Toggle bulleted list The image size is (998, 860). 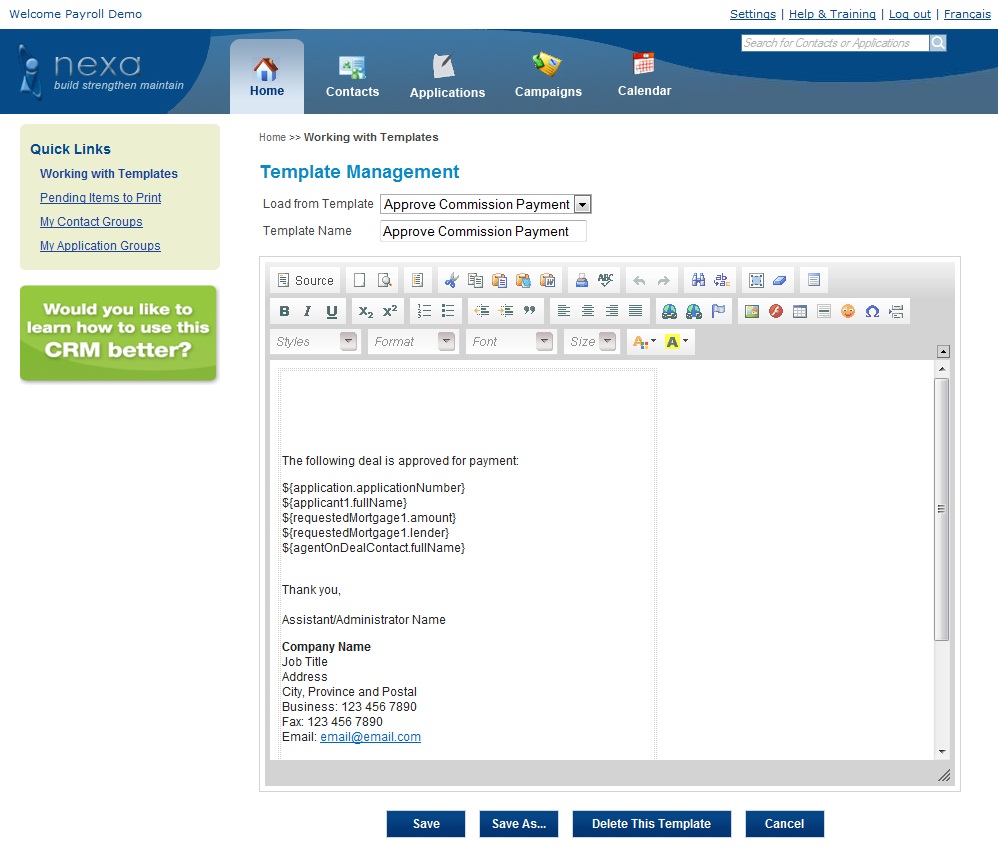pos(448,311)
